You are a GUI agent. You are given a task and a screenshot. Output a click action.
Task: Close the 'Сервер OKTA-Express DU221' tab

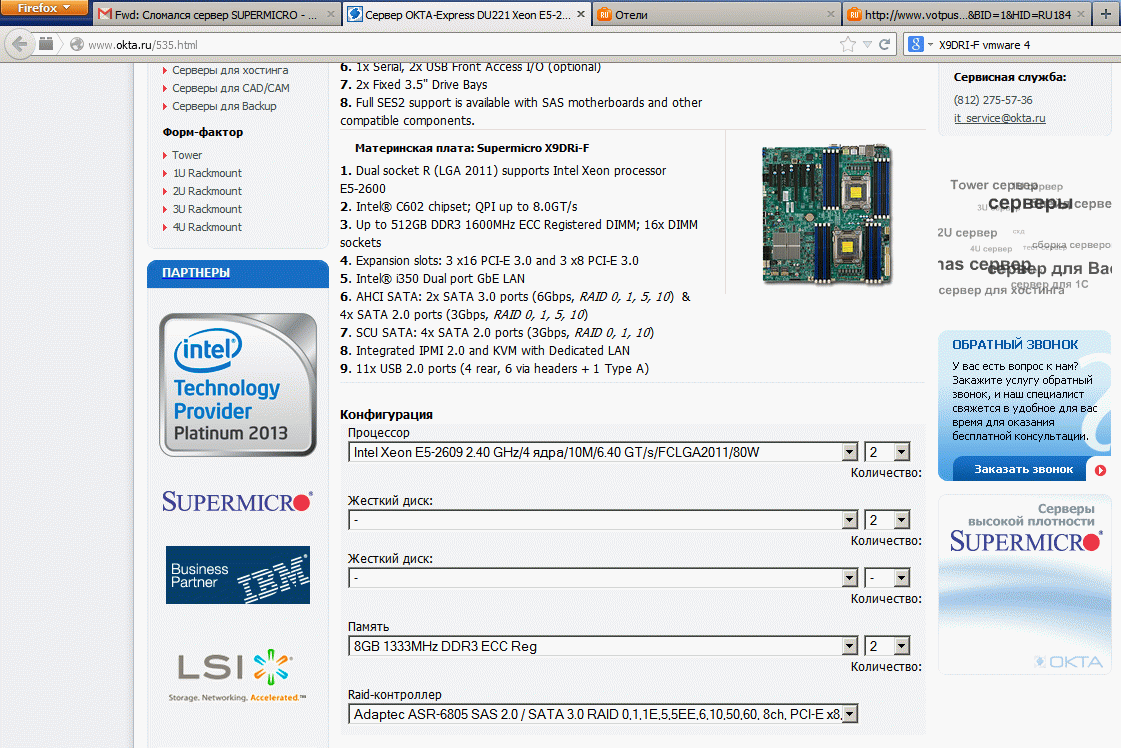[581, 14]
